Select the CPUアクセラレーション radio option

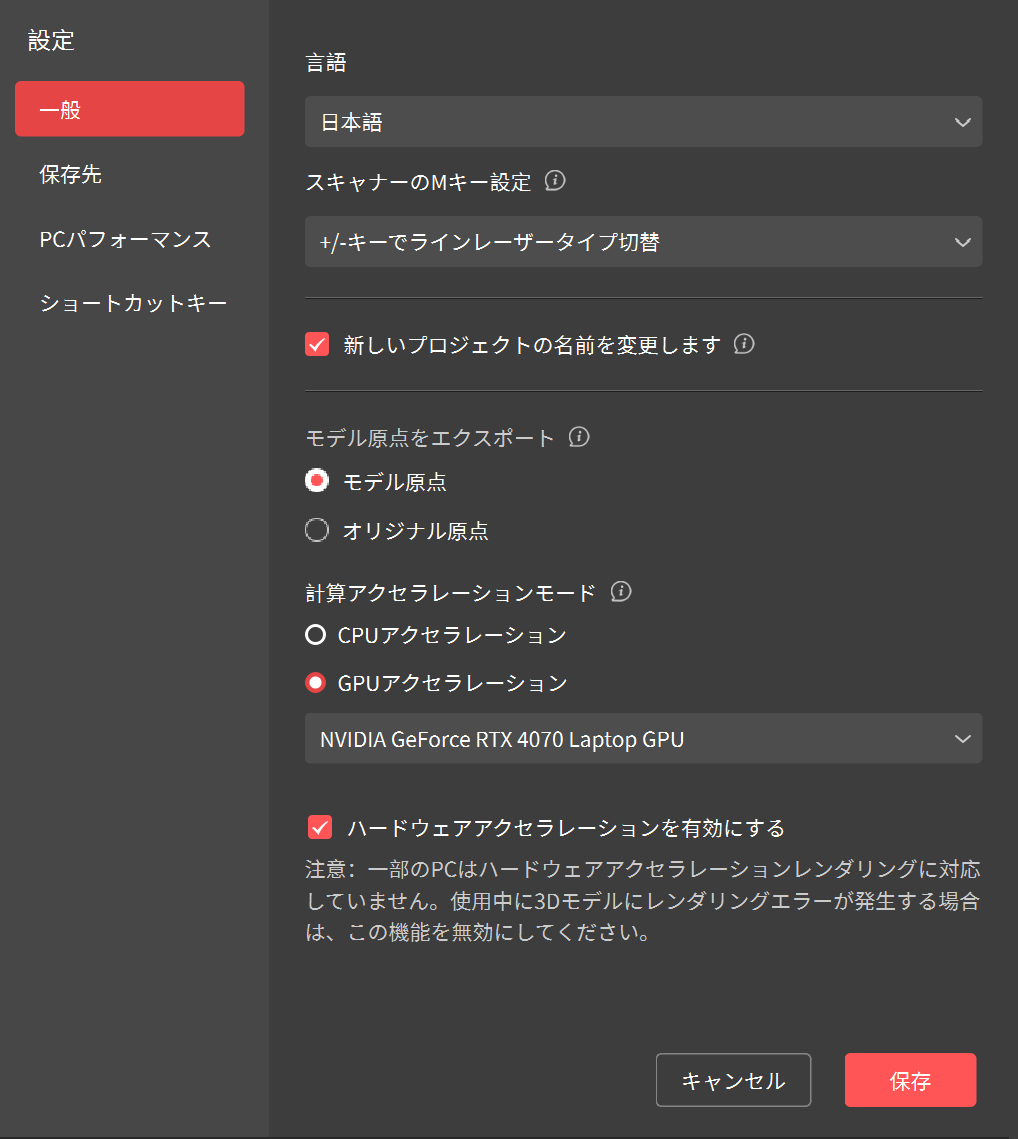316,635
